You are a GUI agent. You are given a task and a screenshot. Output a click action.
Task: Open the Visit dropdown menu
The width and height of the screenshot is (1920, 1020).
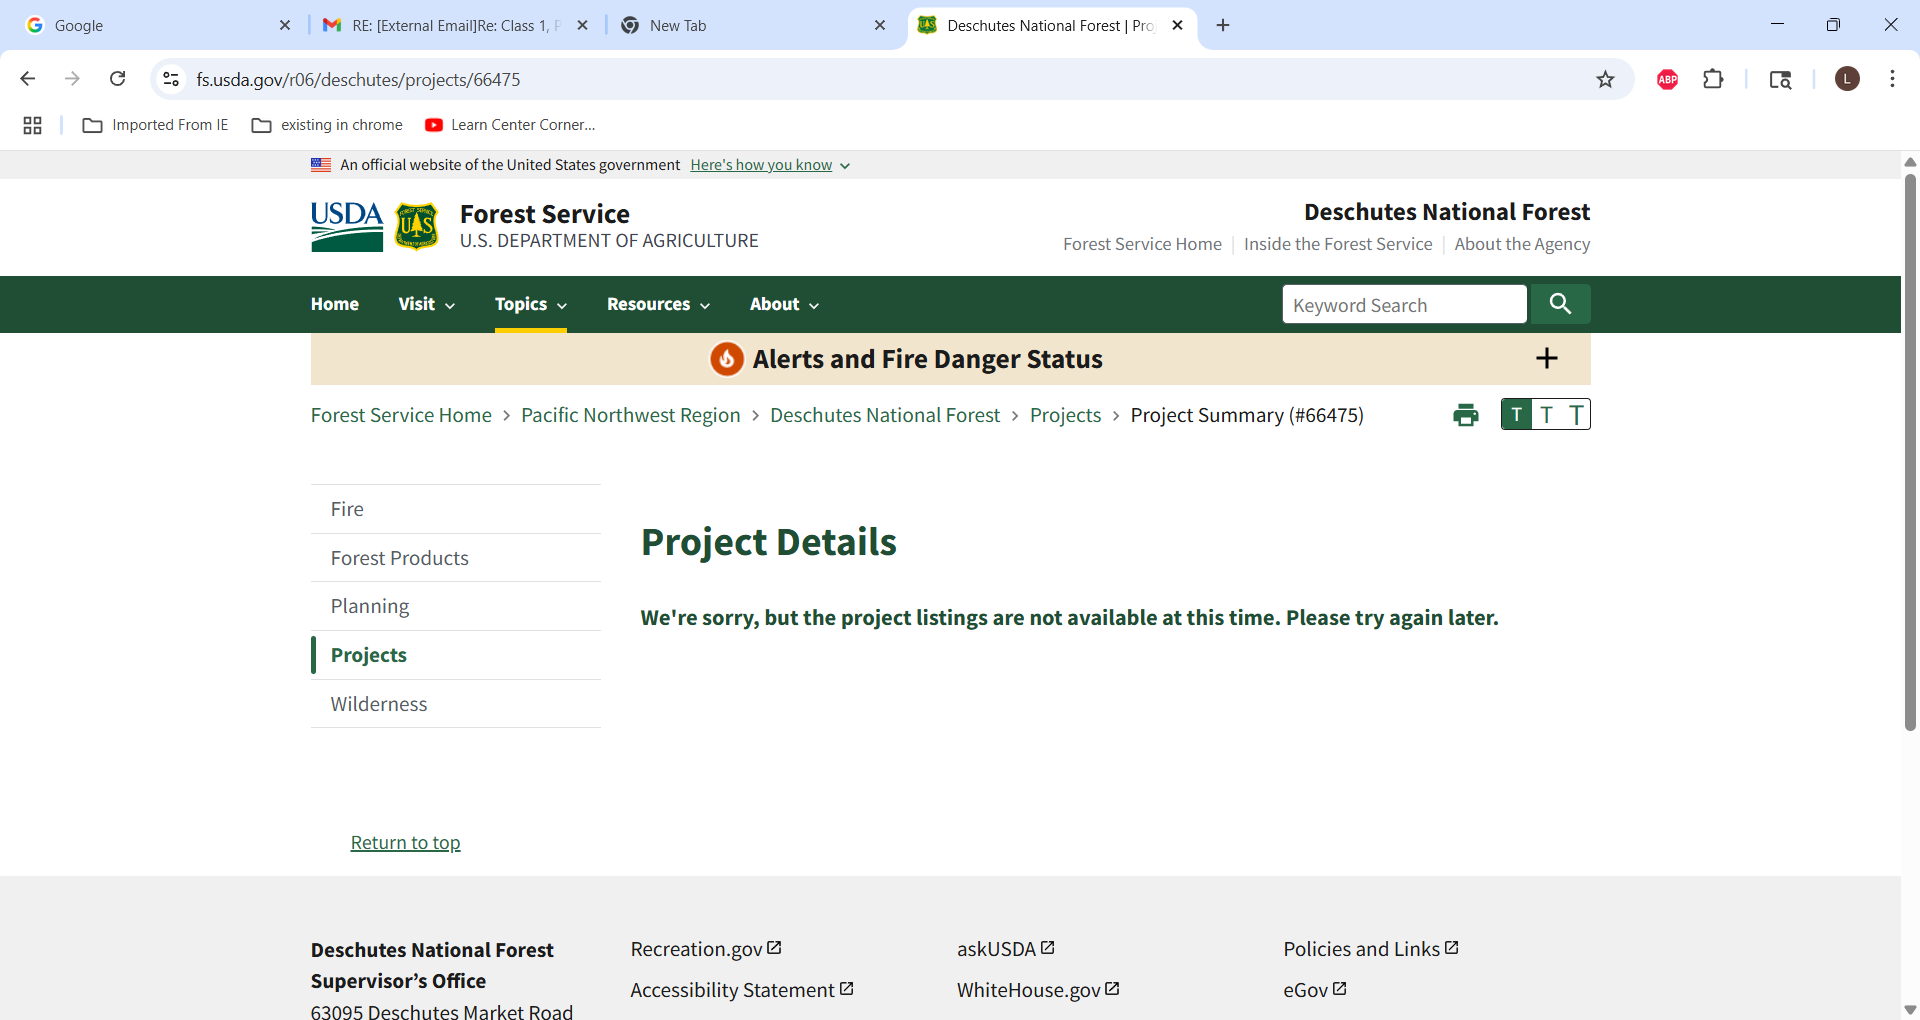click(426, 304)
